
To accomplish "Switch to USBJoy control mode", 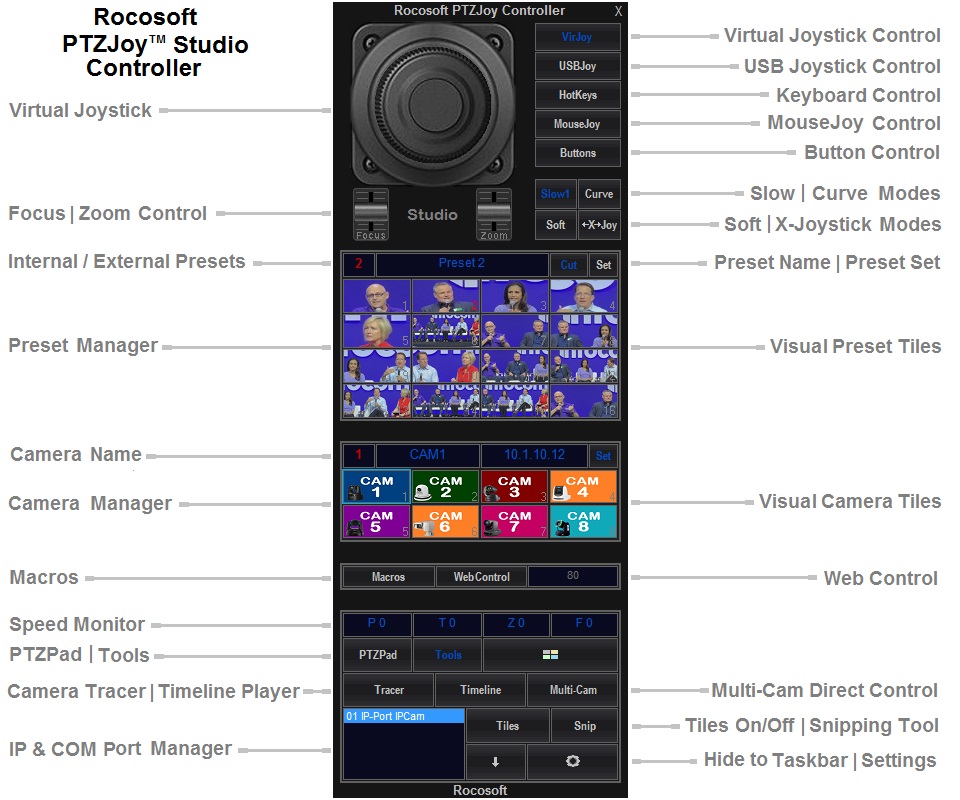I will (577, 66).
